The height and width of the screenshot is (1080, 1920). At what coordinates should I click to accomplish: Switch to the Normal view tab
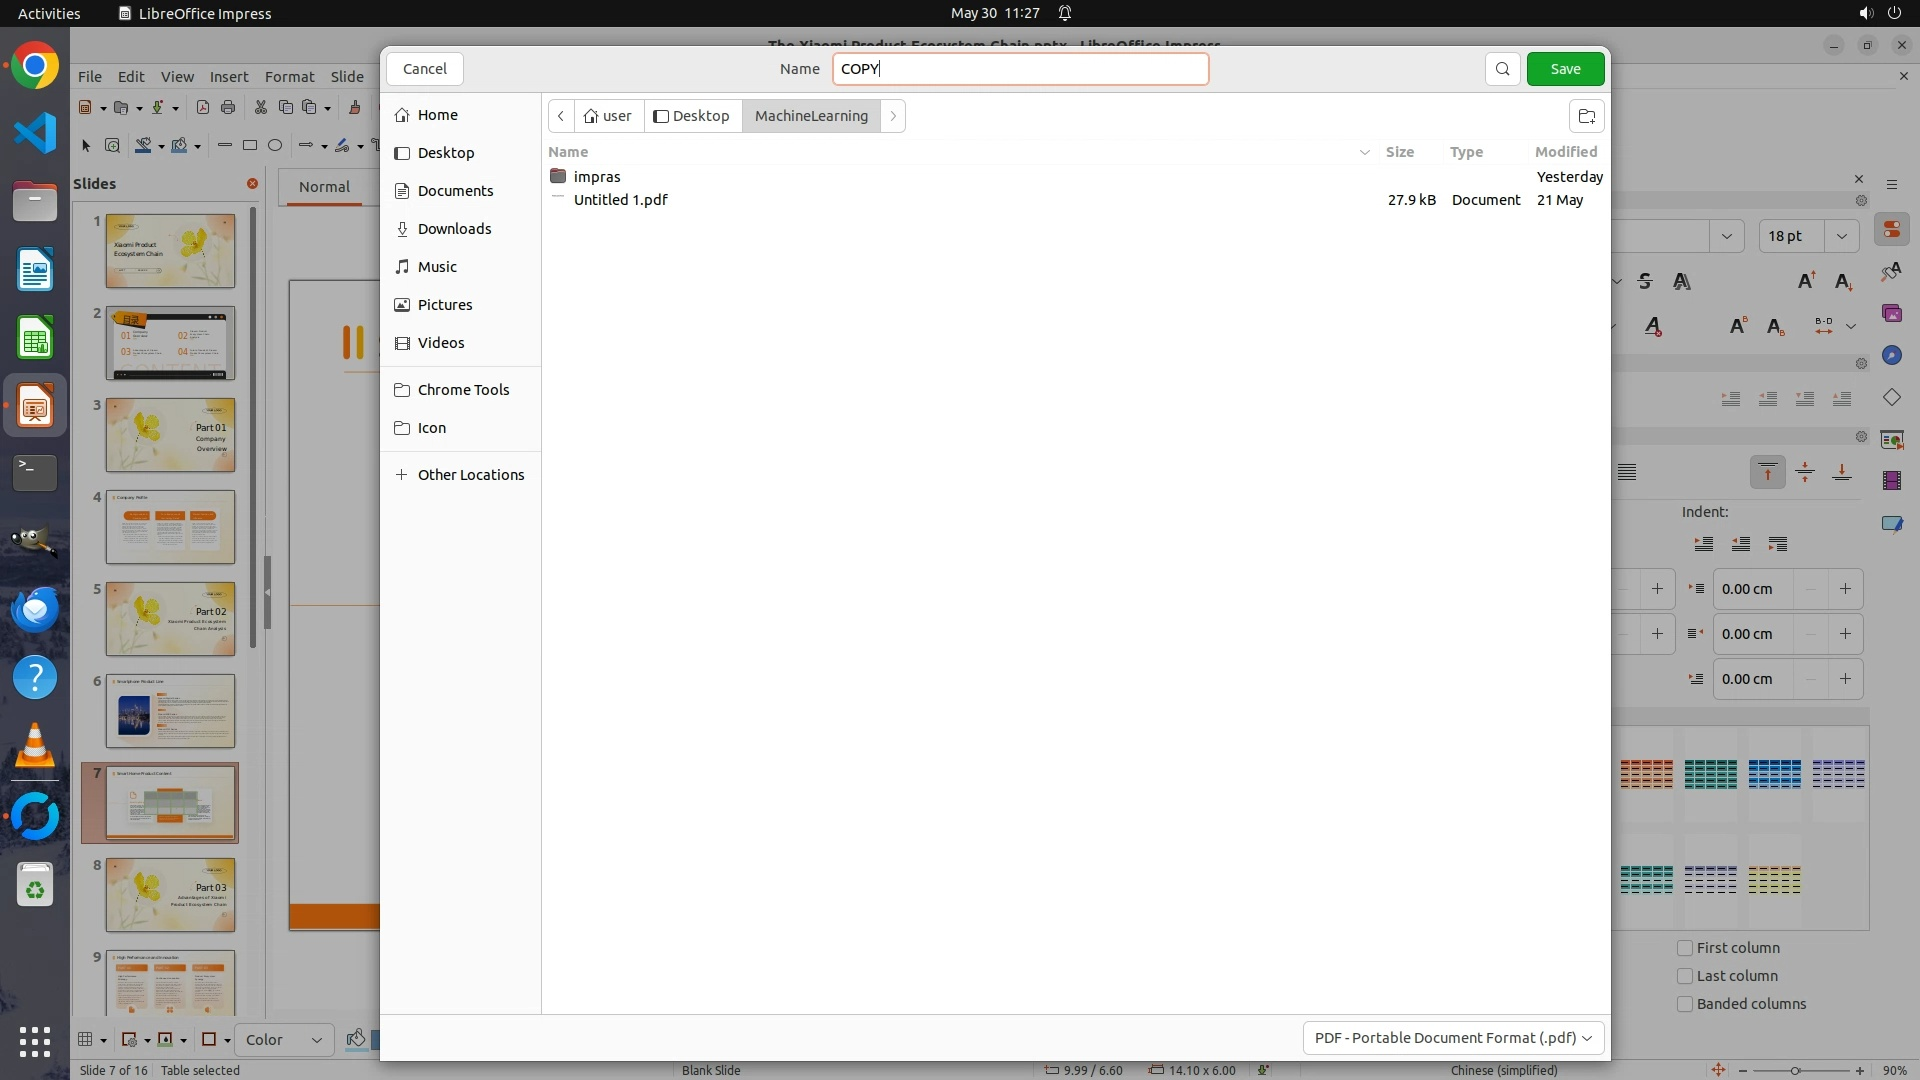point(324,187)
